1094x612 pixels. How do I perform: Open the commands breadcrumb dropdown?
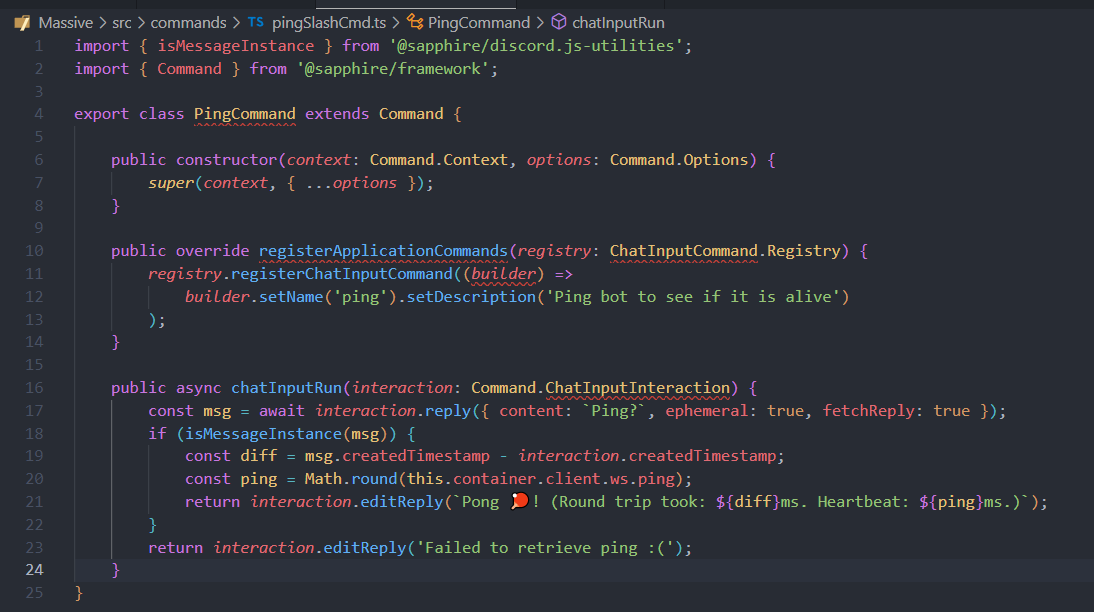pyautogui.click(x=189, y=21)
